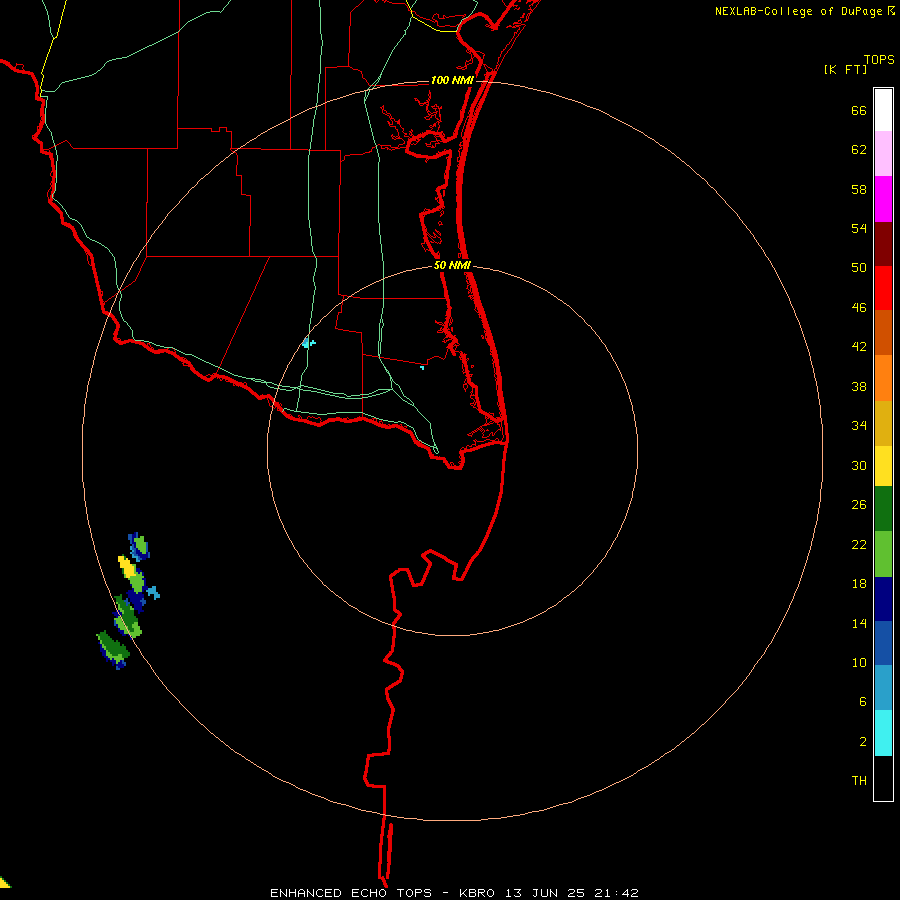This screenshot has width=900, height=900.
Task: Click the small cyan echo inside 50 NMI ring
Action: coord(309,343)
